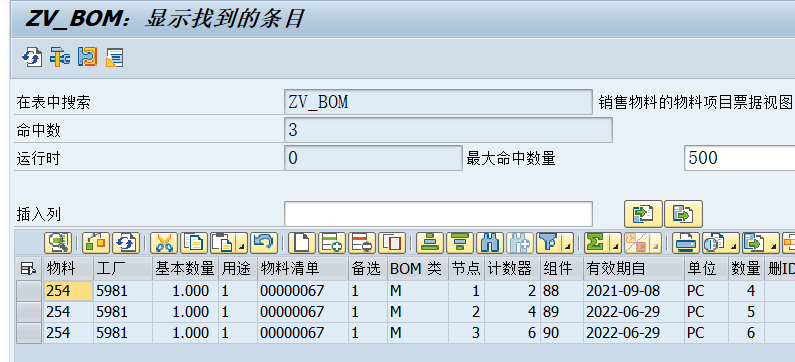Click the 数量 column header

746,269
